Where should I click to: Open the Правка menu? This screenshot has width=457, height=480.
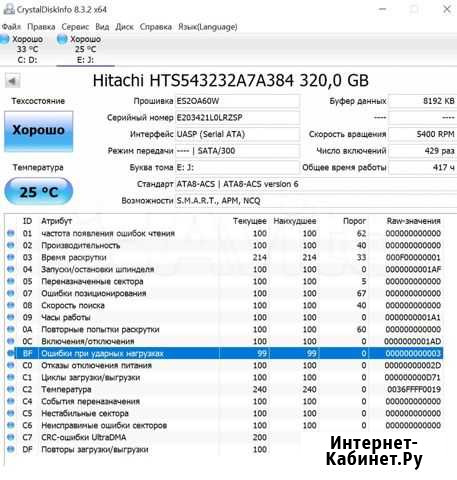(x=41, y=27)
